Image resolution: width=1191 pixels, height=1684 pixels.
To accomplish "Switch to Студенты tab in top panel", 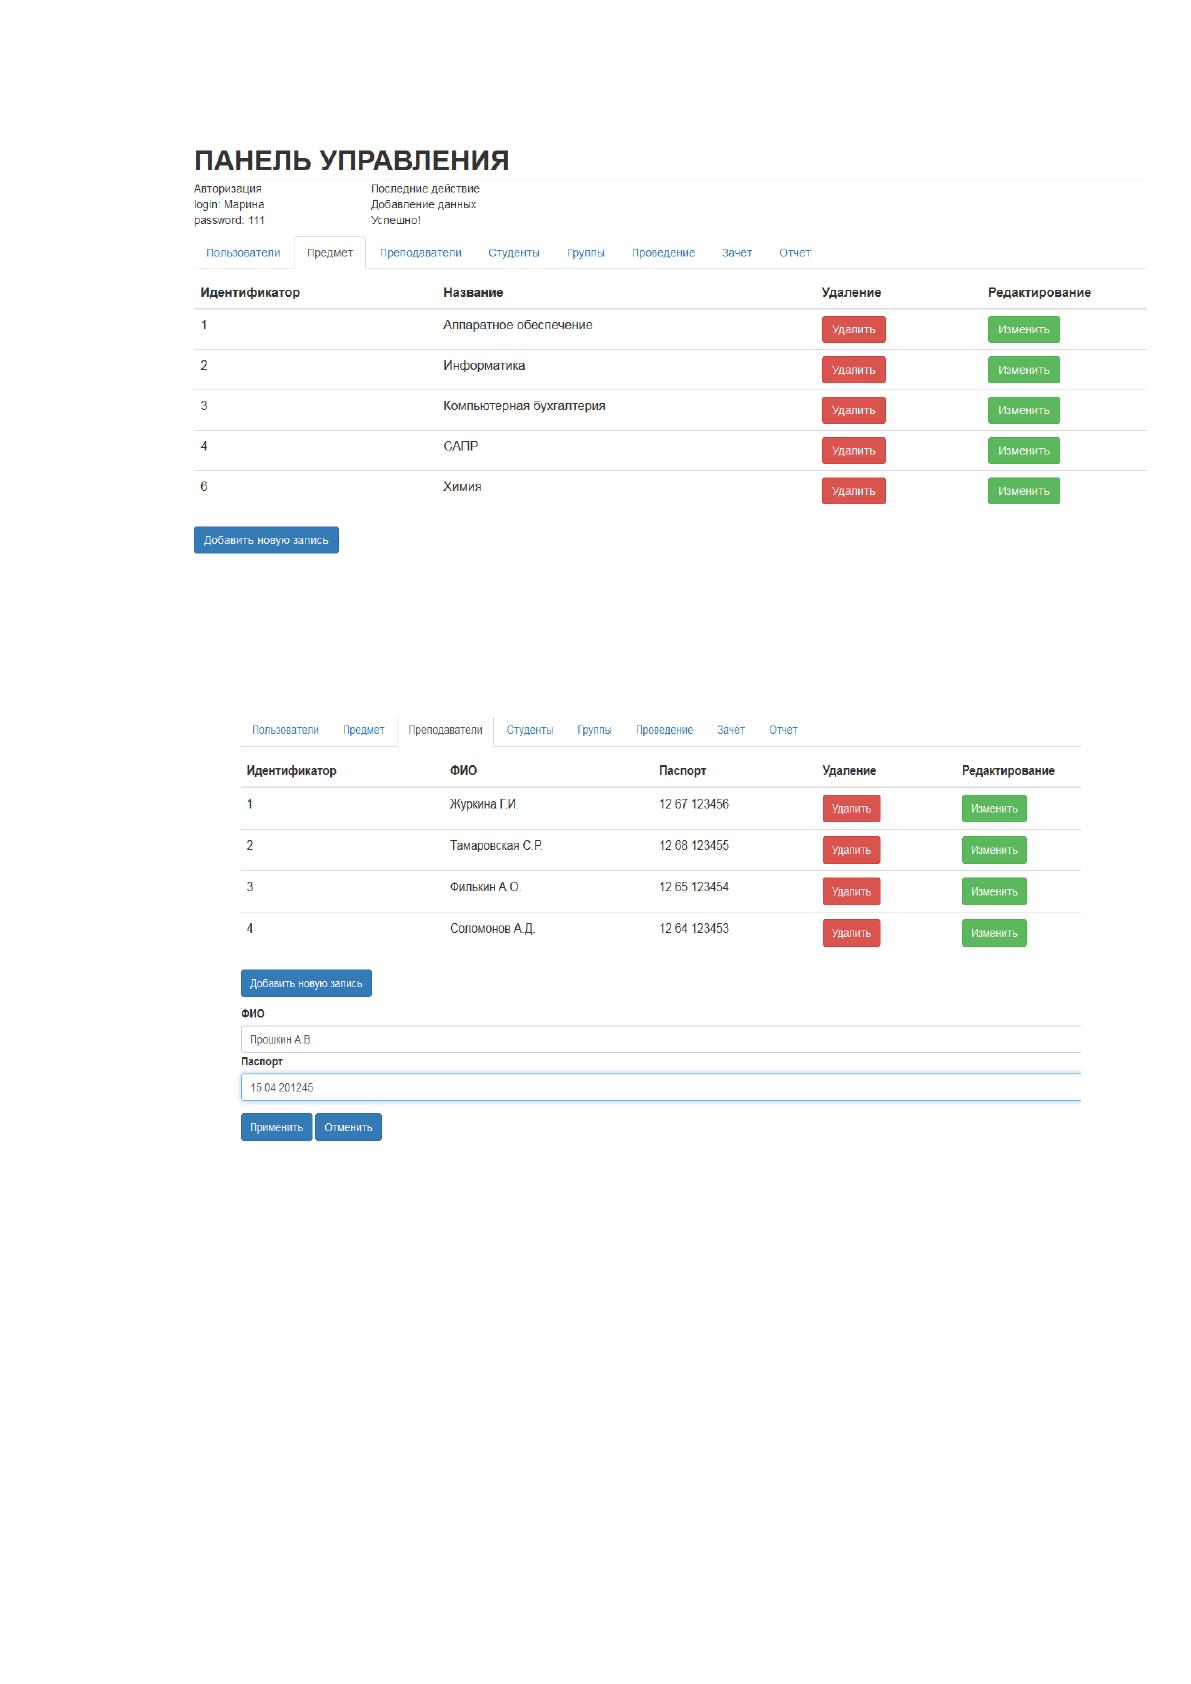I will pyautogui.click(x=514, y=253).
